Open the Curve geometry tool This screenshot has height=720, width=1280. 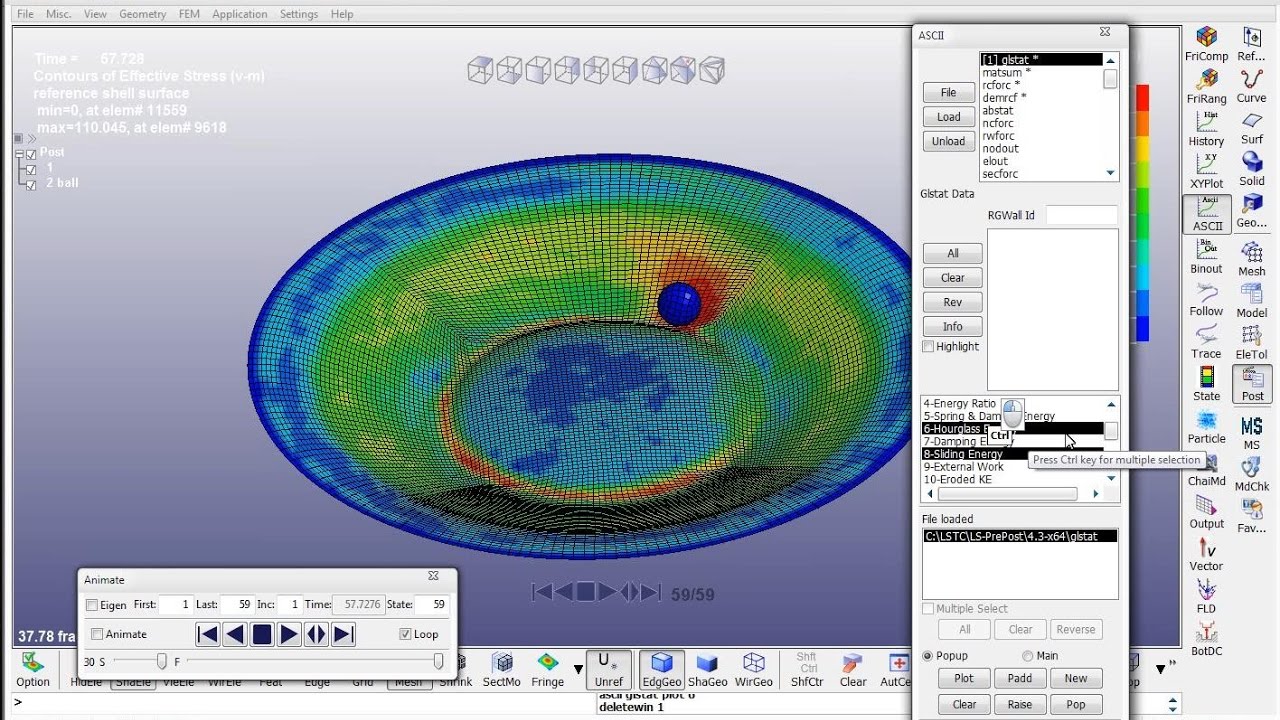(1252, 86)
